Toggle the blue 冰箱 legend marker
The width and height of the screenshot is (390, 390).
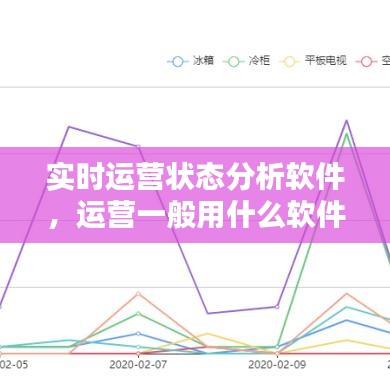(178, 61)
